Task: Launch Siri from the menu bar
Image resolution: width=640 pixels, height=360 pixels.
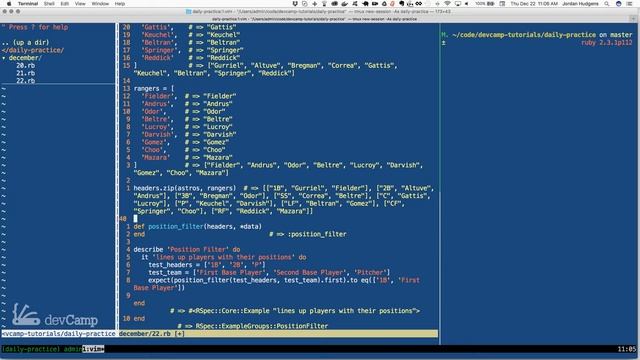Action: pyautogui.click(x=619, y=4)
